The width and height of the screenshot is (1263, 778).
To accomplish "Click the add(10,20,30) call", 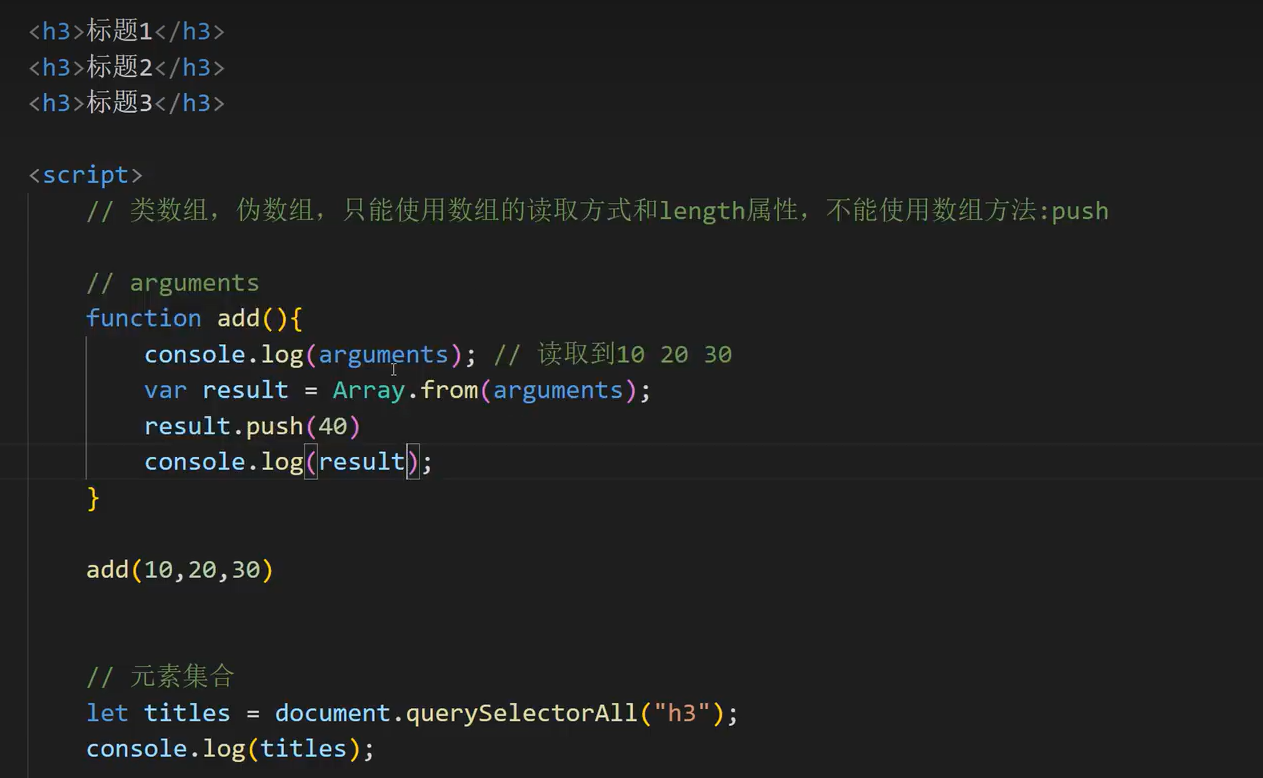I will pos(180,570).
